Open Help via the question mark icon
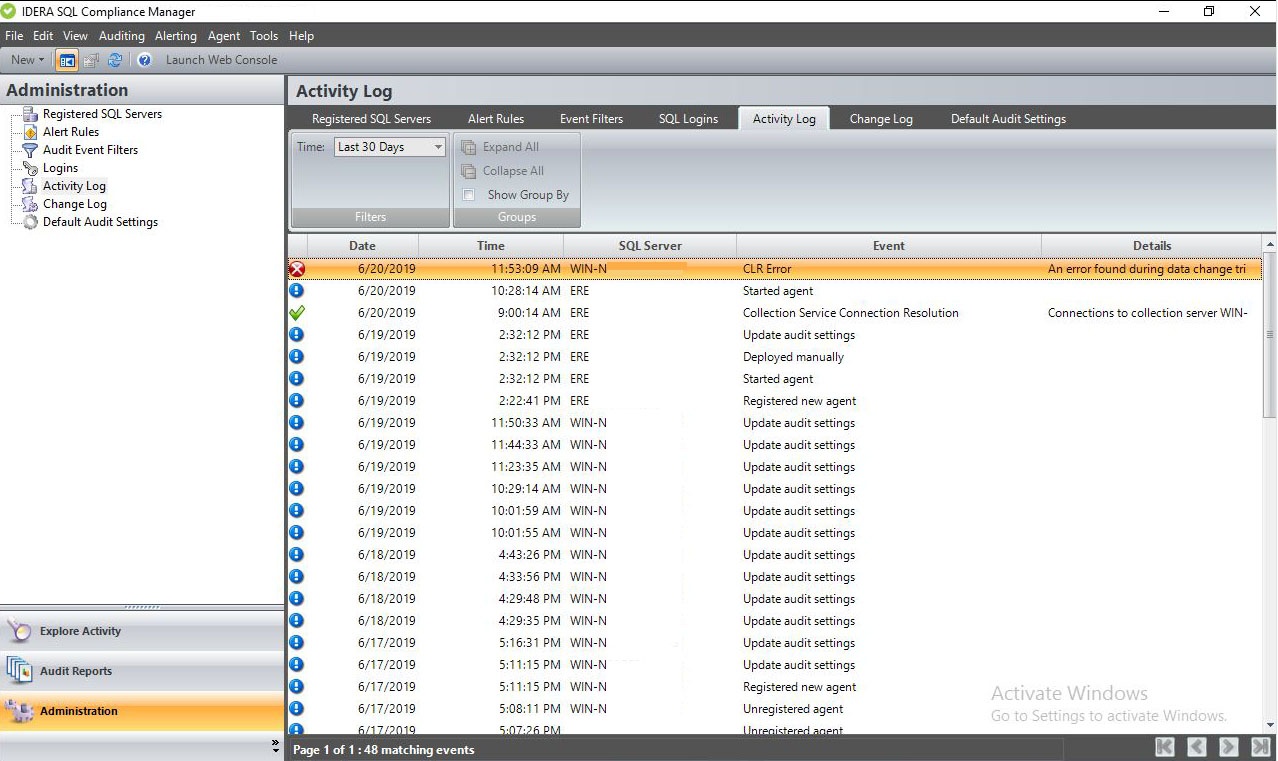Viewport: 1278px width, 761px height. (x=144, y=60)
